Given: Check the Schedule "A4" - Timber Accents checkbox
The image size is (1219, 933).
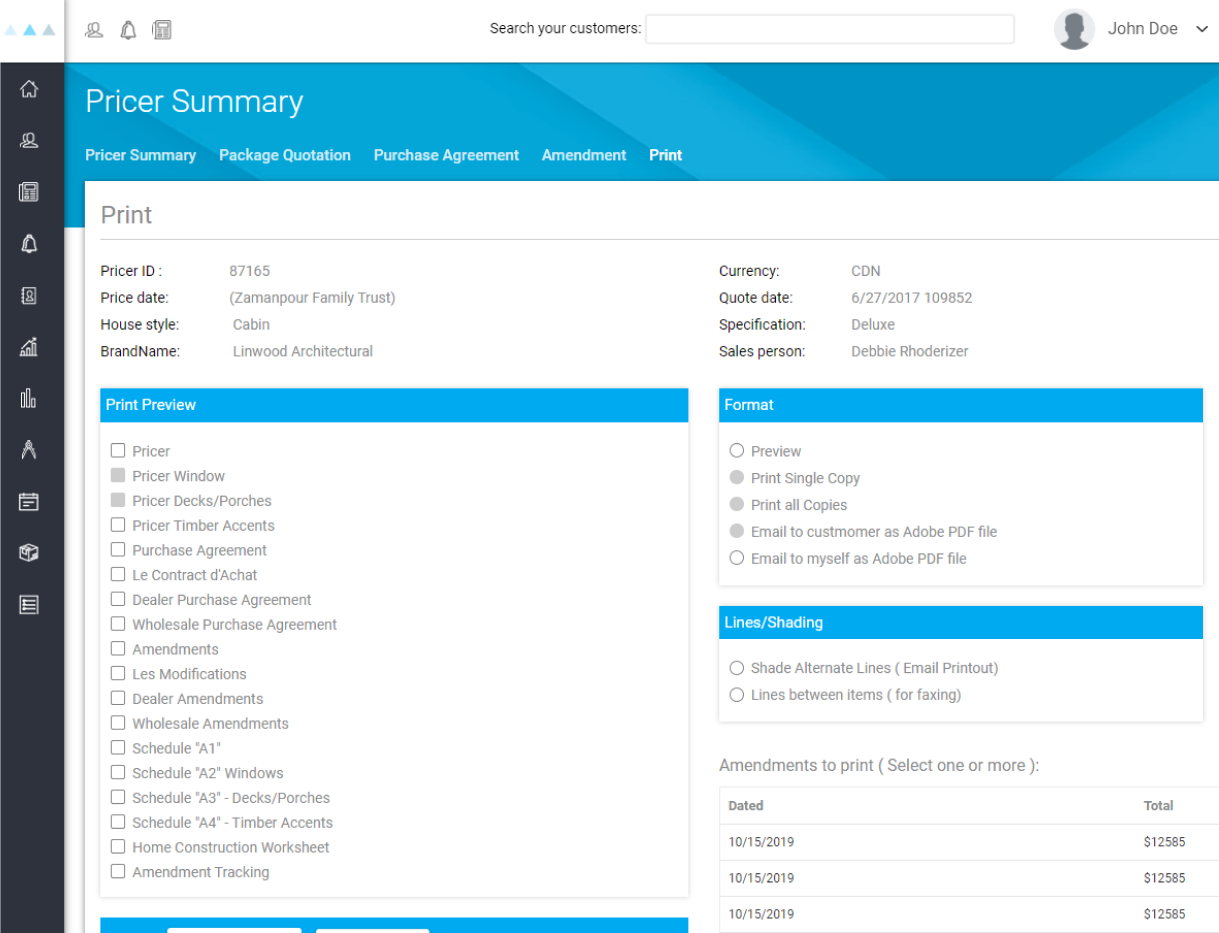Looking at the screenshot, I should (118, 822).
